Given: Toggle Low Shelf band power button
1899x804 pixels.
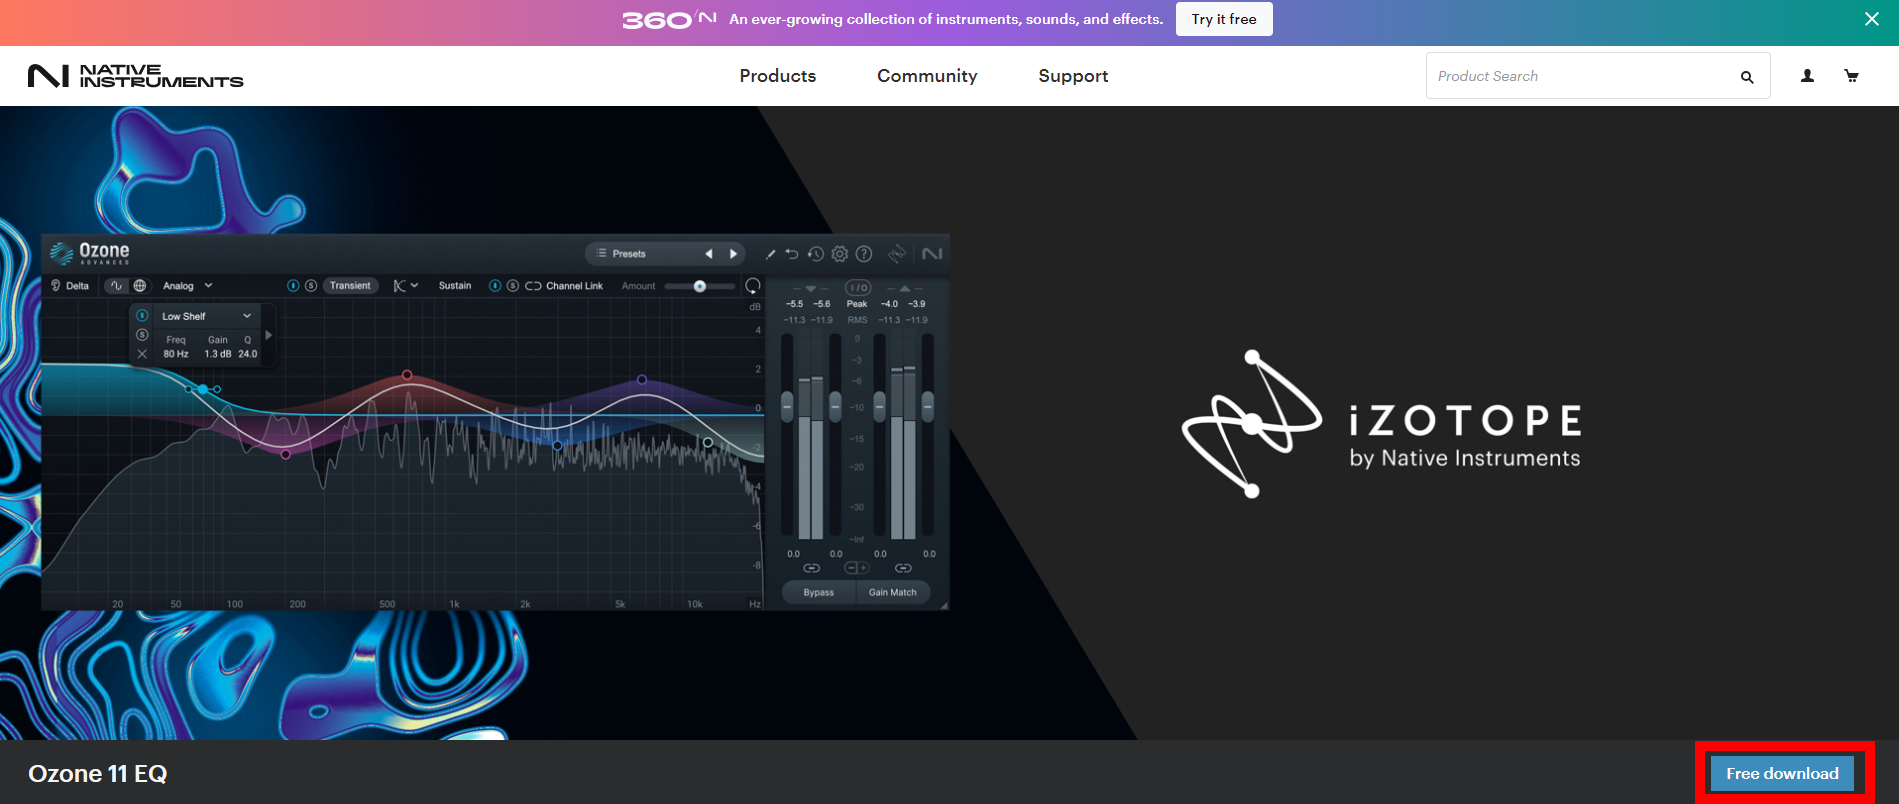Looking at the screenshot, I should tap(142, 316).
